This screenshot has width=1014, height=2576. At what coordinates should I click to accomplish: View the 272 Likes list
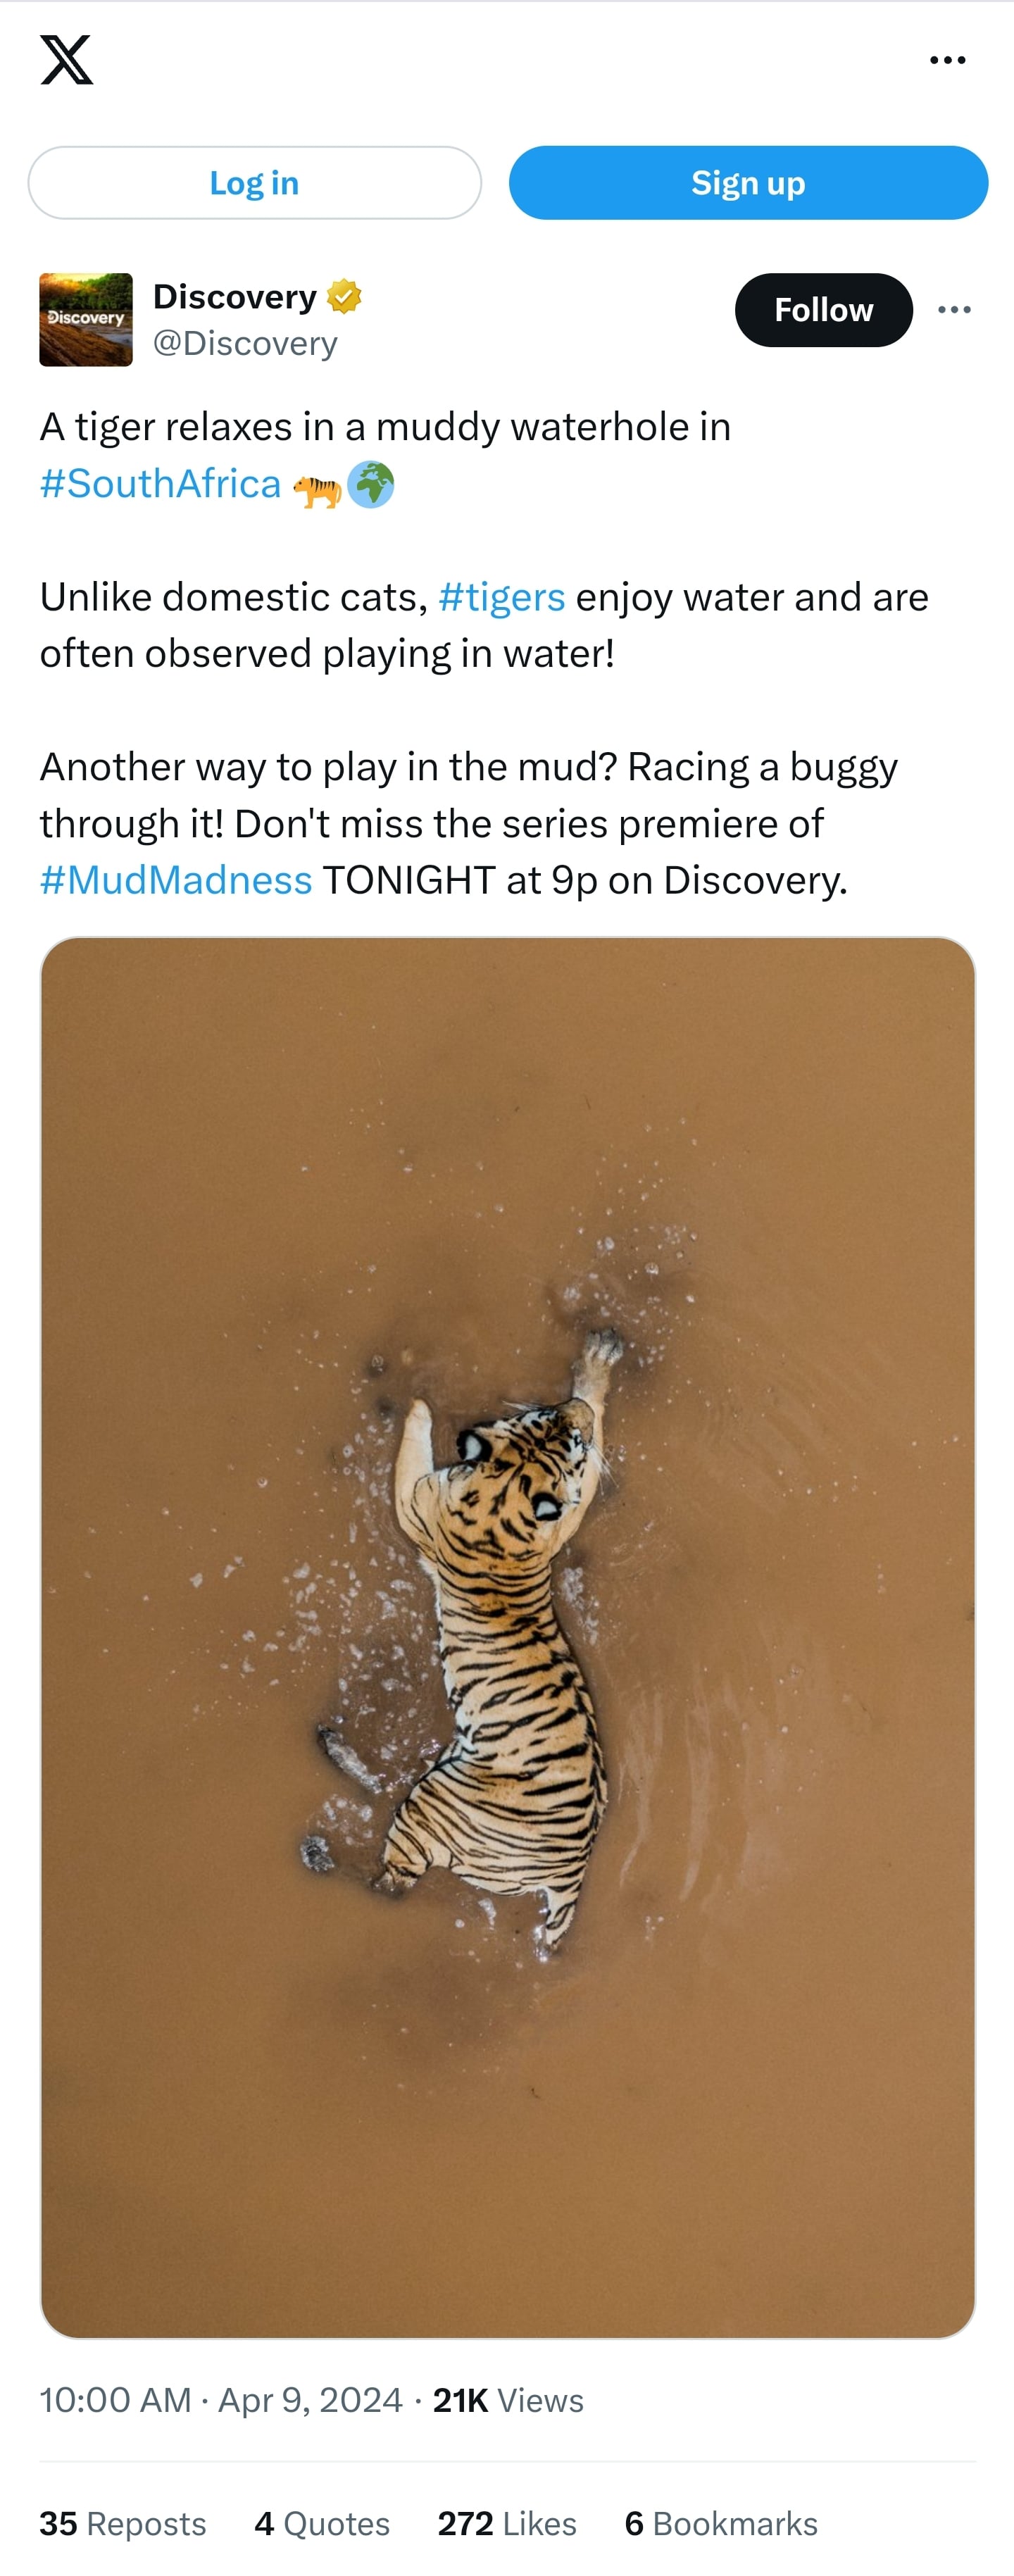pyautogui.click(x=507, y=2524)
